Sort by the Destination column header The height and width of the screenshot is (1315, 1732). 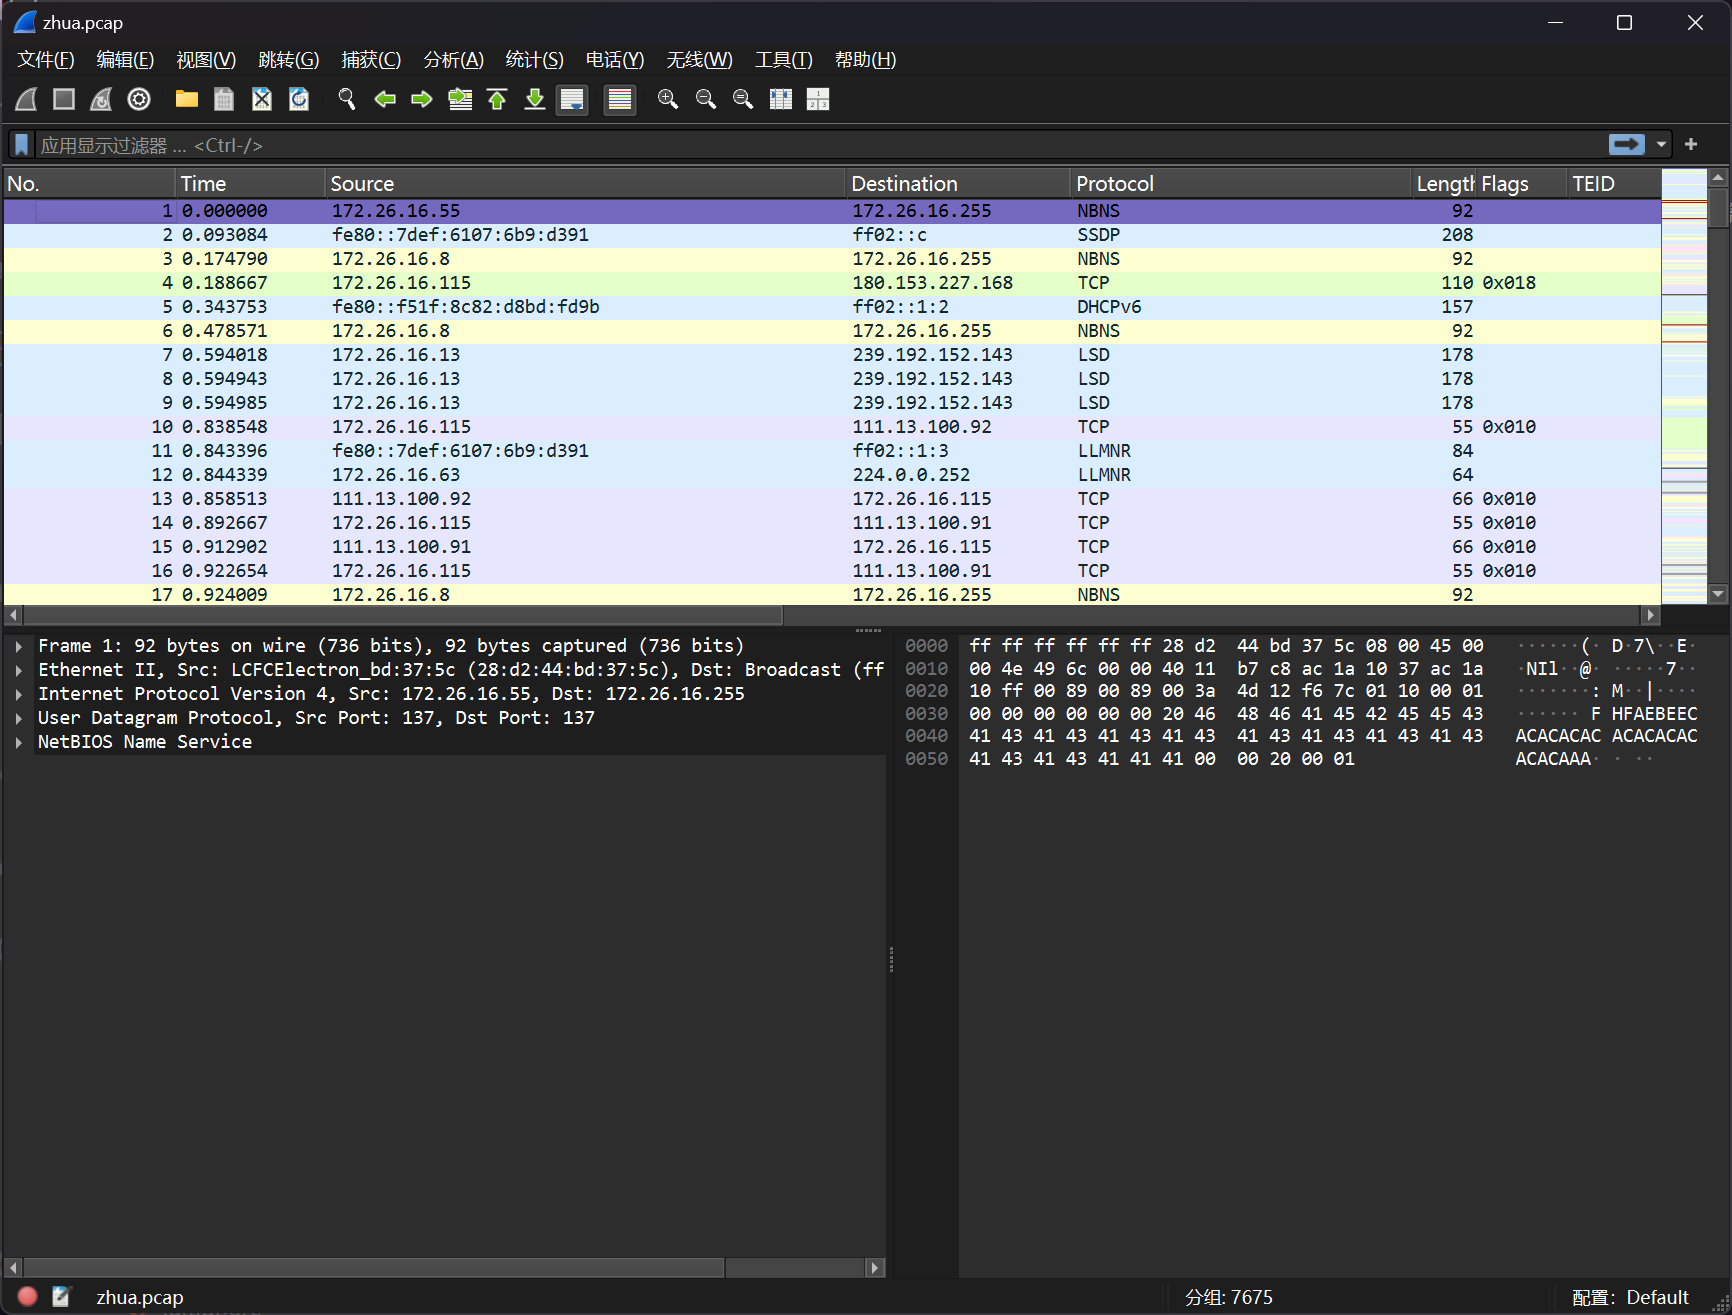point(958,184)
